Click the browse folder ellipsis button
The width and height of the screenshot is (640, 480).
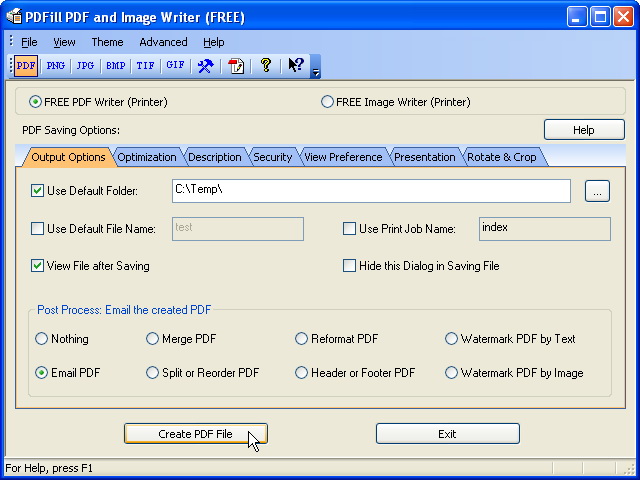pos(597,191)
